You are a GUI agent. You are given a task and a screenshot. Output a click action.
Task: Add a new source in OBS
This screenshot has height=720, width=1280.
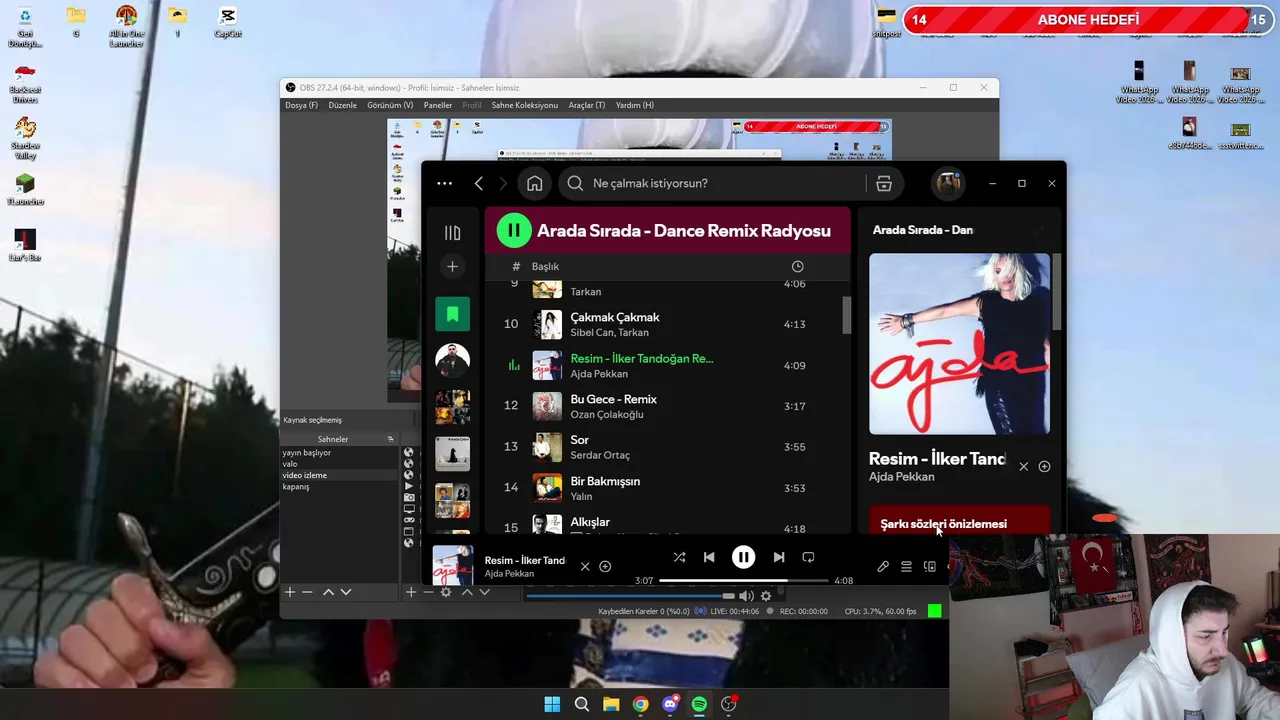point(410,592)
